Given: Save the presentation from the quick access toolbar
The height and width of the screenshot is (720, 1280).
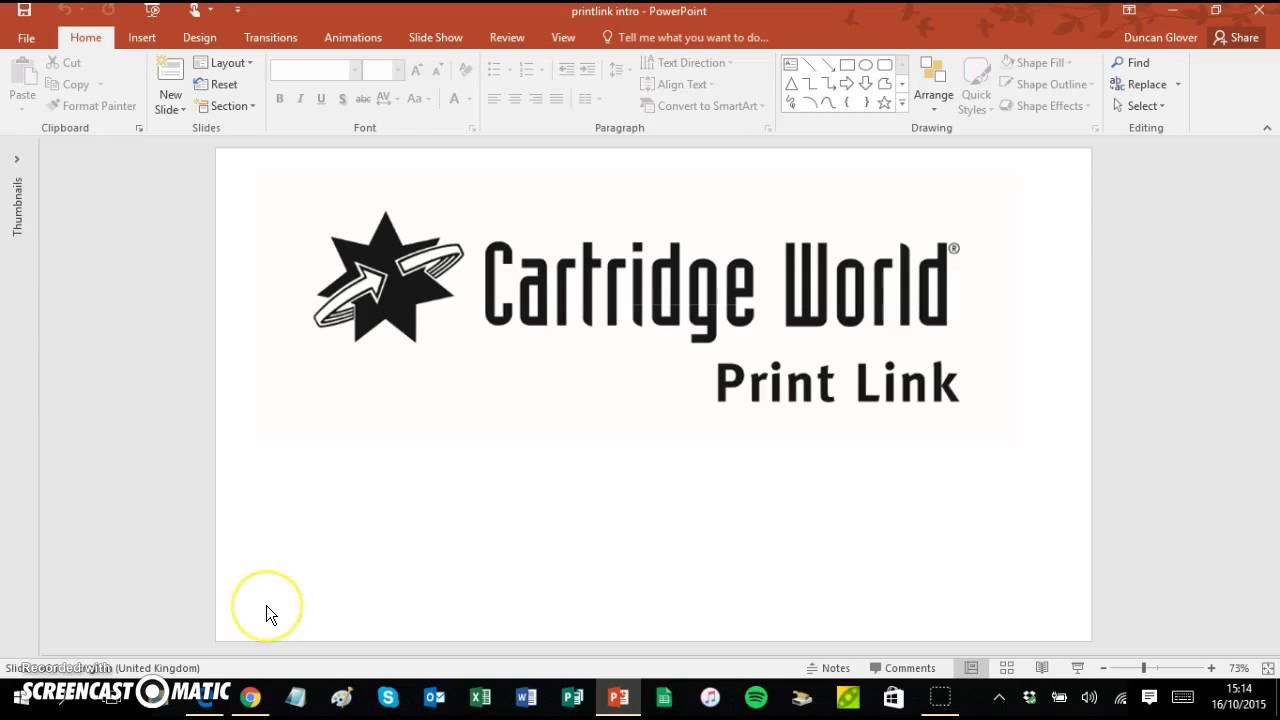Looking at the screenshot, I should click(24, 10).
